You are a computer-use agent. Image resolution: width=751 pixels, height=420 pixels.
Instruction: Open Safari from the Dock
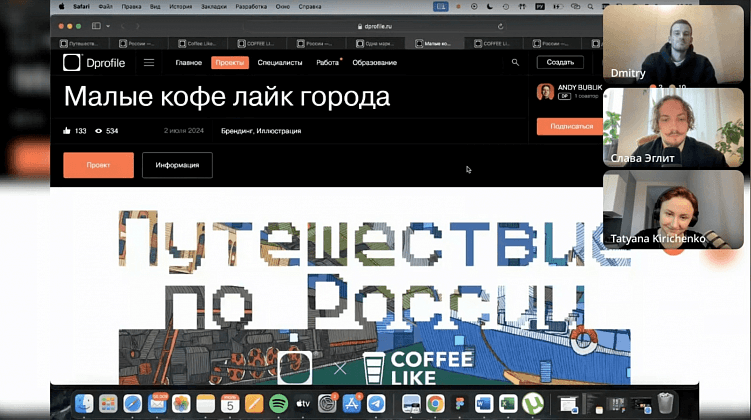(x=133, y=404)
